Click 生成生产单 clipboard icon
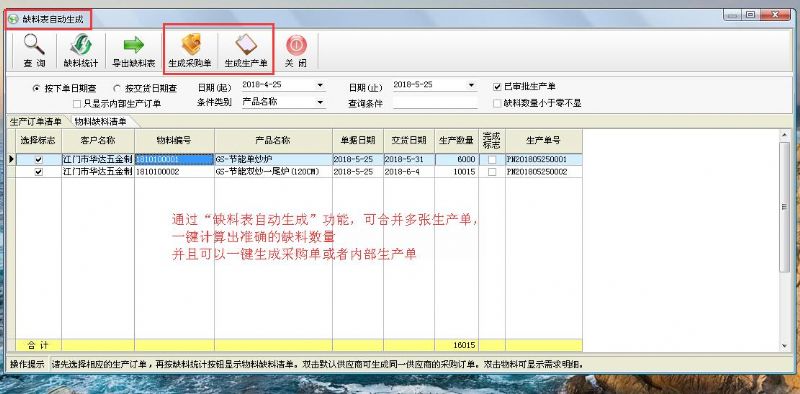This screenshot has height=394, width=800. 246,45
